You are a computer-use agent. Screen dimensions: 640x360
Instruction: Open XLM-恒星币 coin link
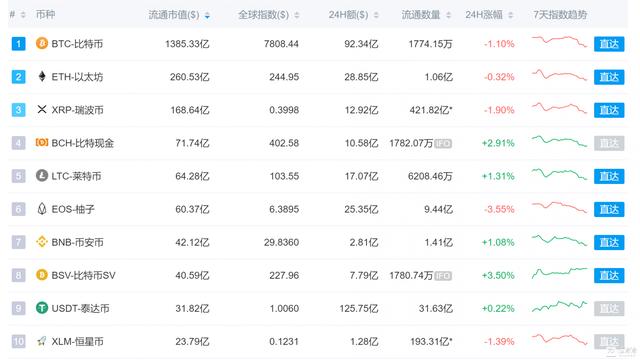(77, 341)
